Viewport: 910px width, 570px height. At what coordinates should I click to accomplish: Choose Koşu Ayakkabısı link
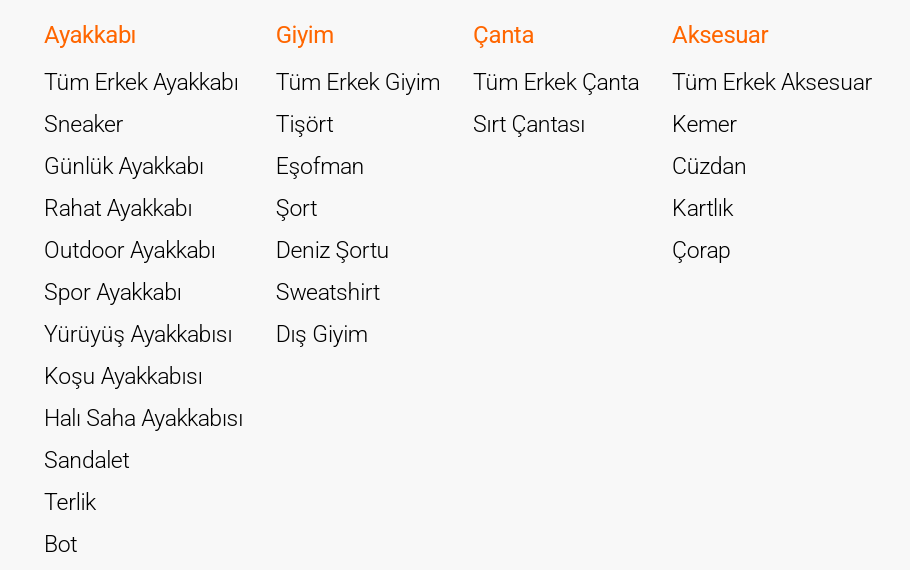click(123, 376)
